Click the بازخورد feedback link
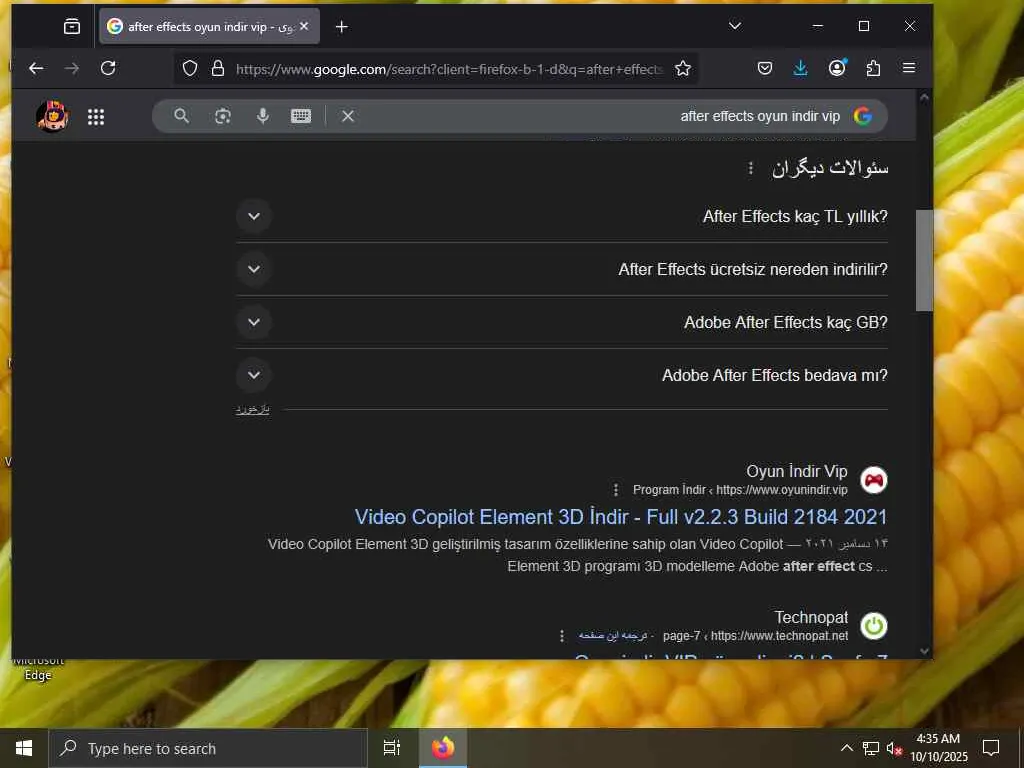 tap(252, 409)
